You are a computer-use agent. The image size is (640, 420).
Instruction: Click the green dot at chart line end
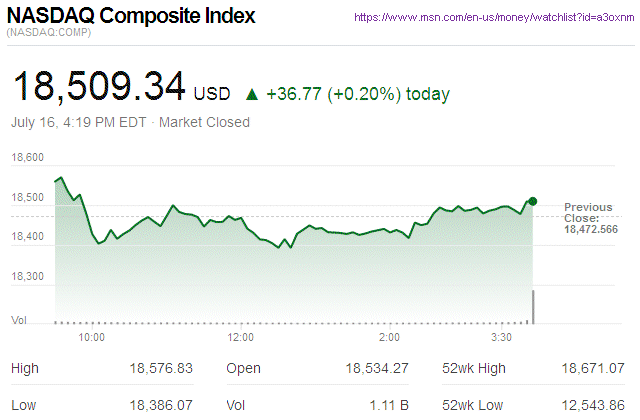tap(532, 202)
